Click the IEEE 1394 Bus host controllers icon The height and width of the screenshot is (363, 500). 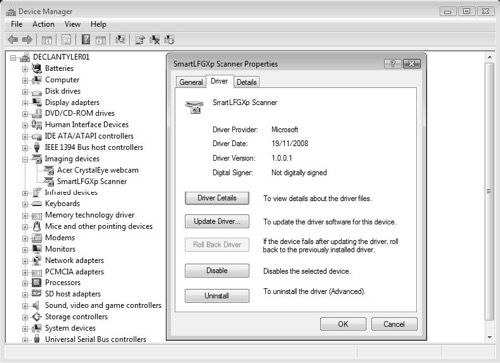[37, 147]
